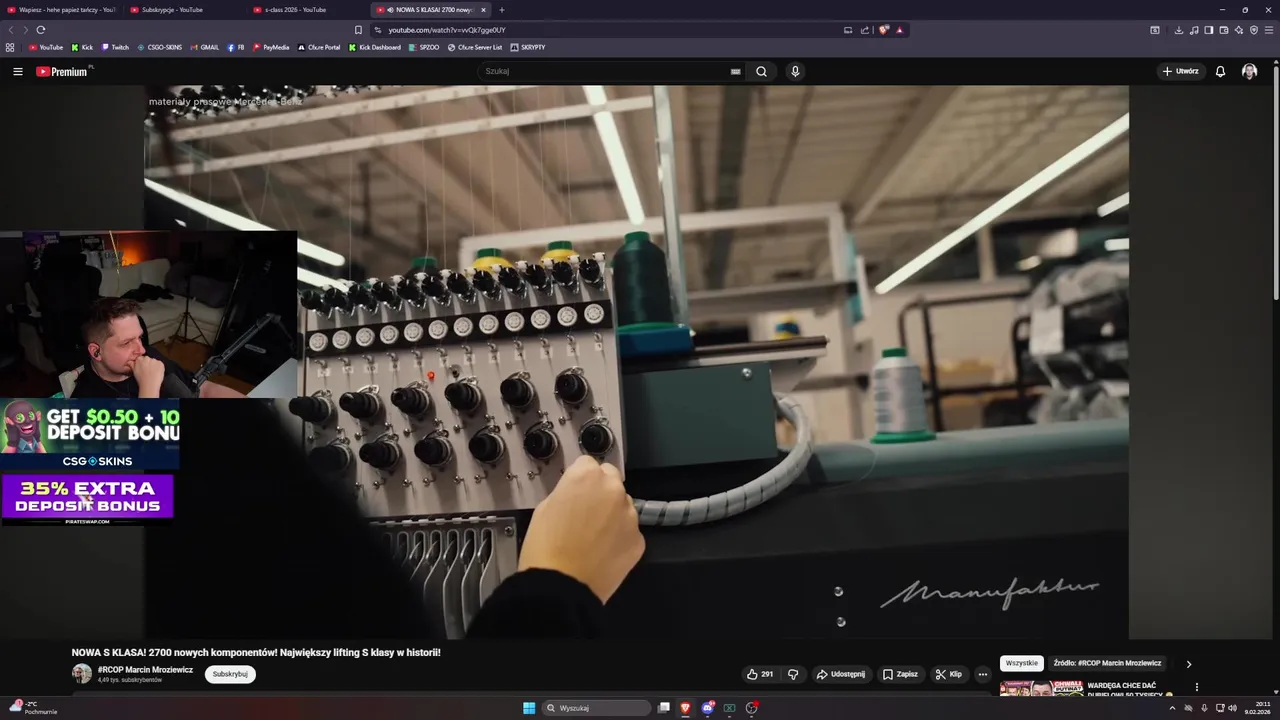The width and height of the screenshot is (1280, 720).
Task: Click the video player area
Action: [636, 362]
